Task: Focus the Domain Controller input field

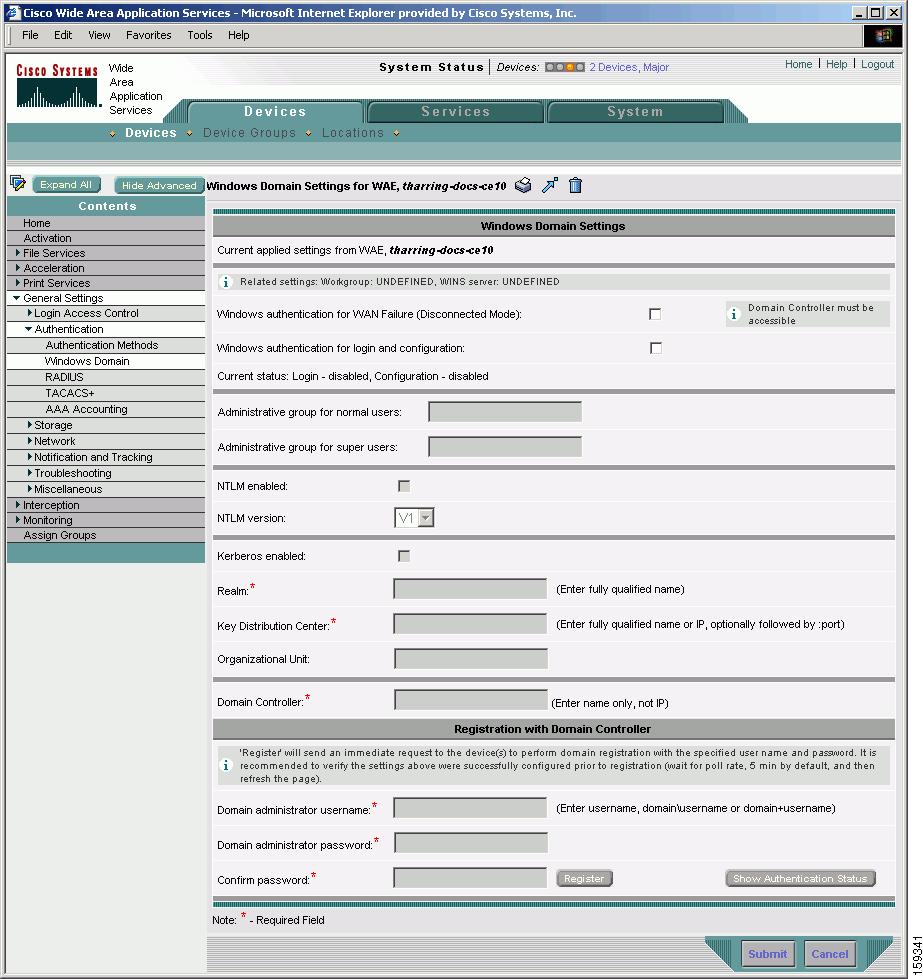Action: point(471,700)
